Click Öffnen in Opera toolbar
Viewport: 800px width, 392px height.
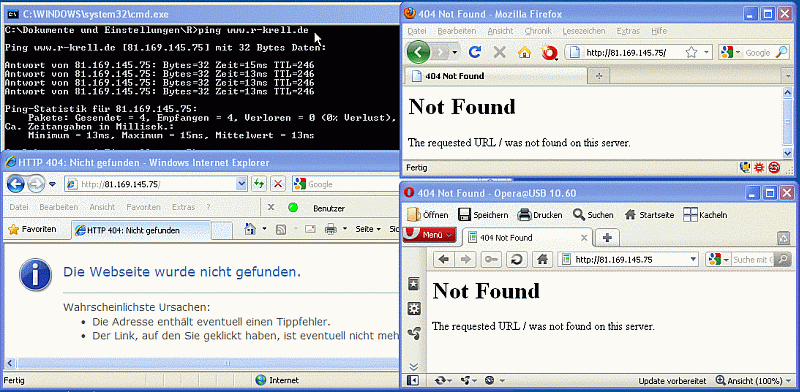pos(428,215)
